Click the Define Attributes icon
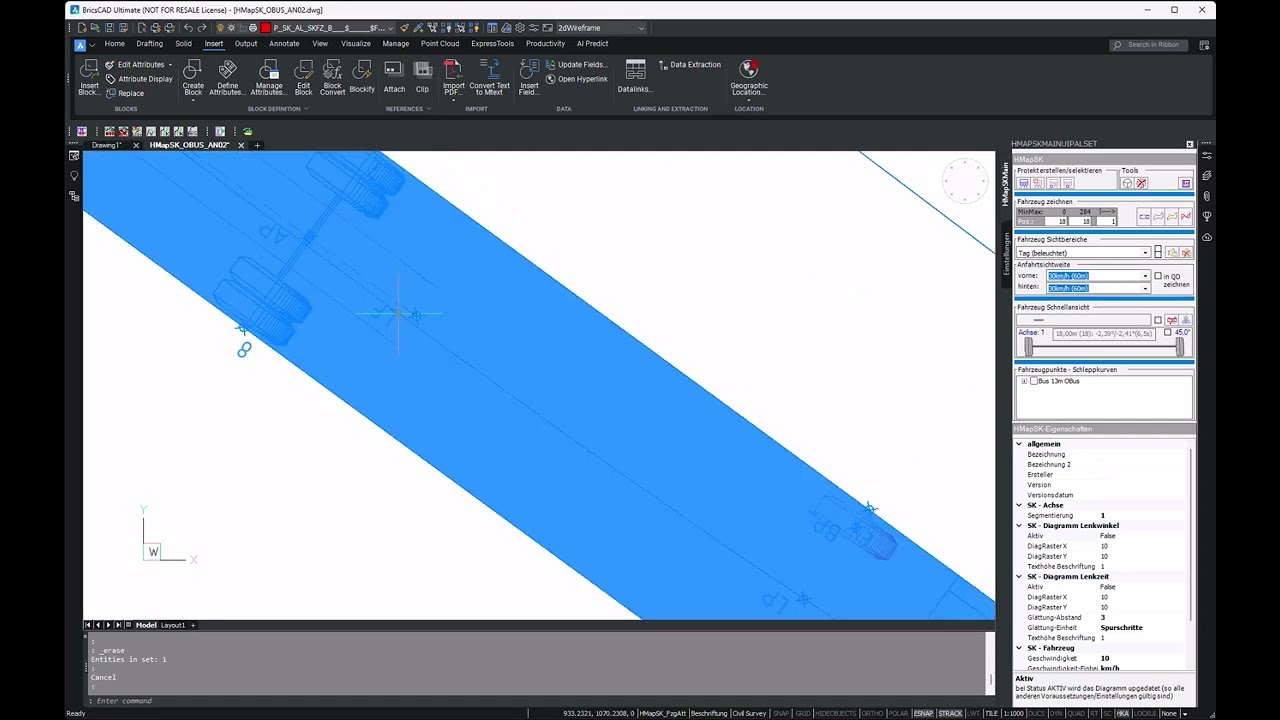The width and height of the screenshot is (1280, 720). 228,69
